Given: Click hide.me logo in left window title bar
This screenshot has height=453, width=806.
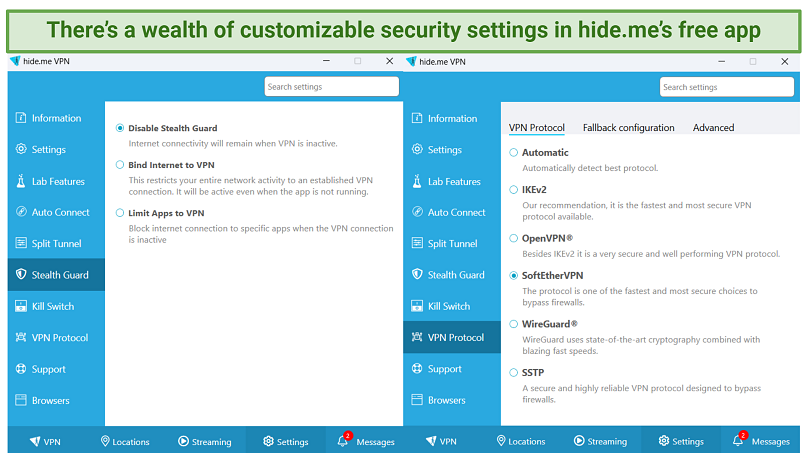Looking at the screenshot, I should tap(15, 61).
